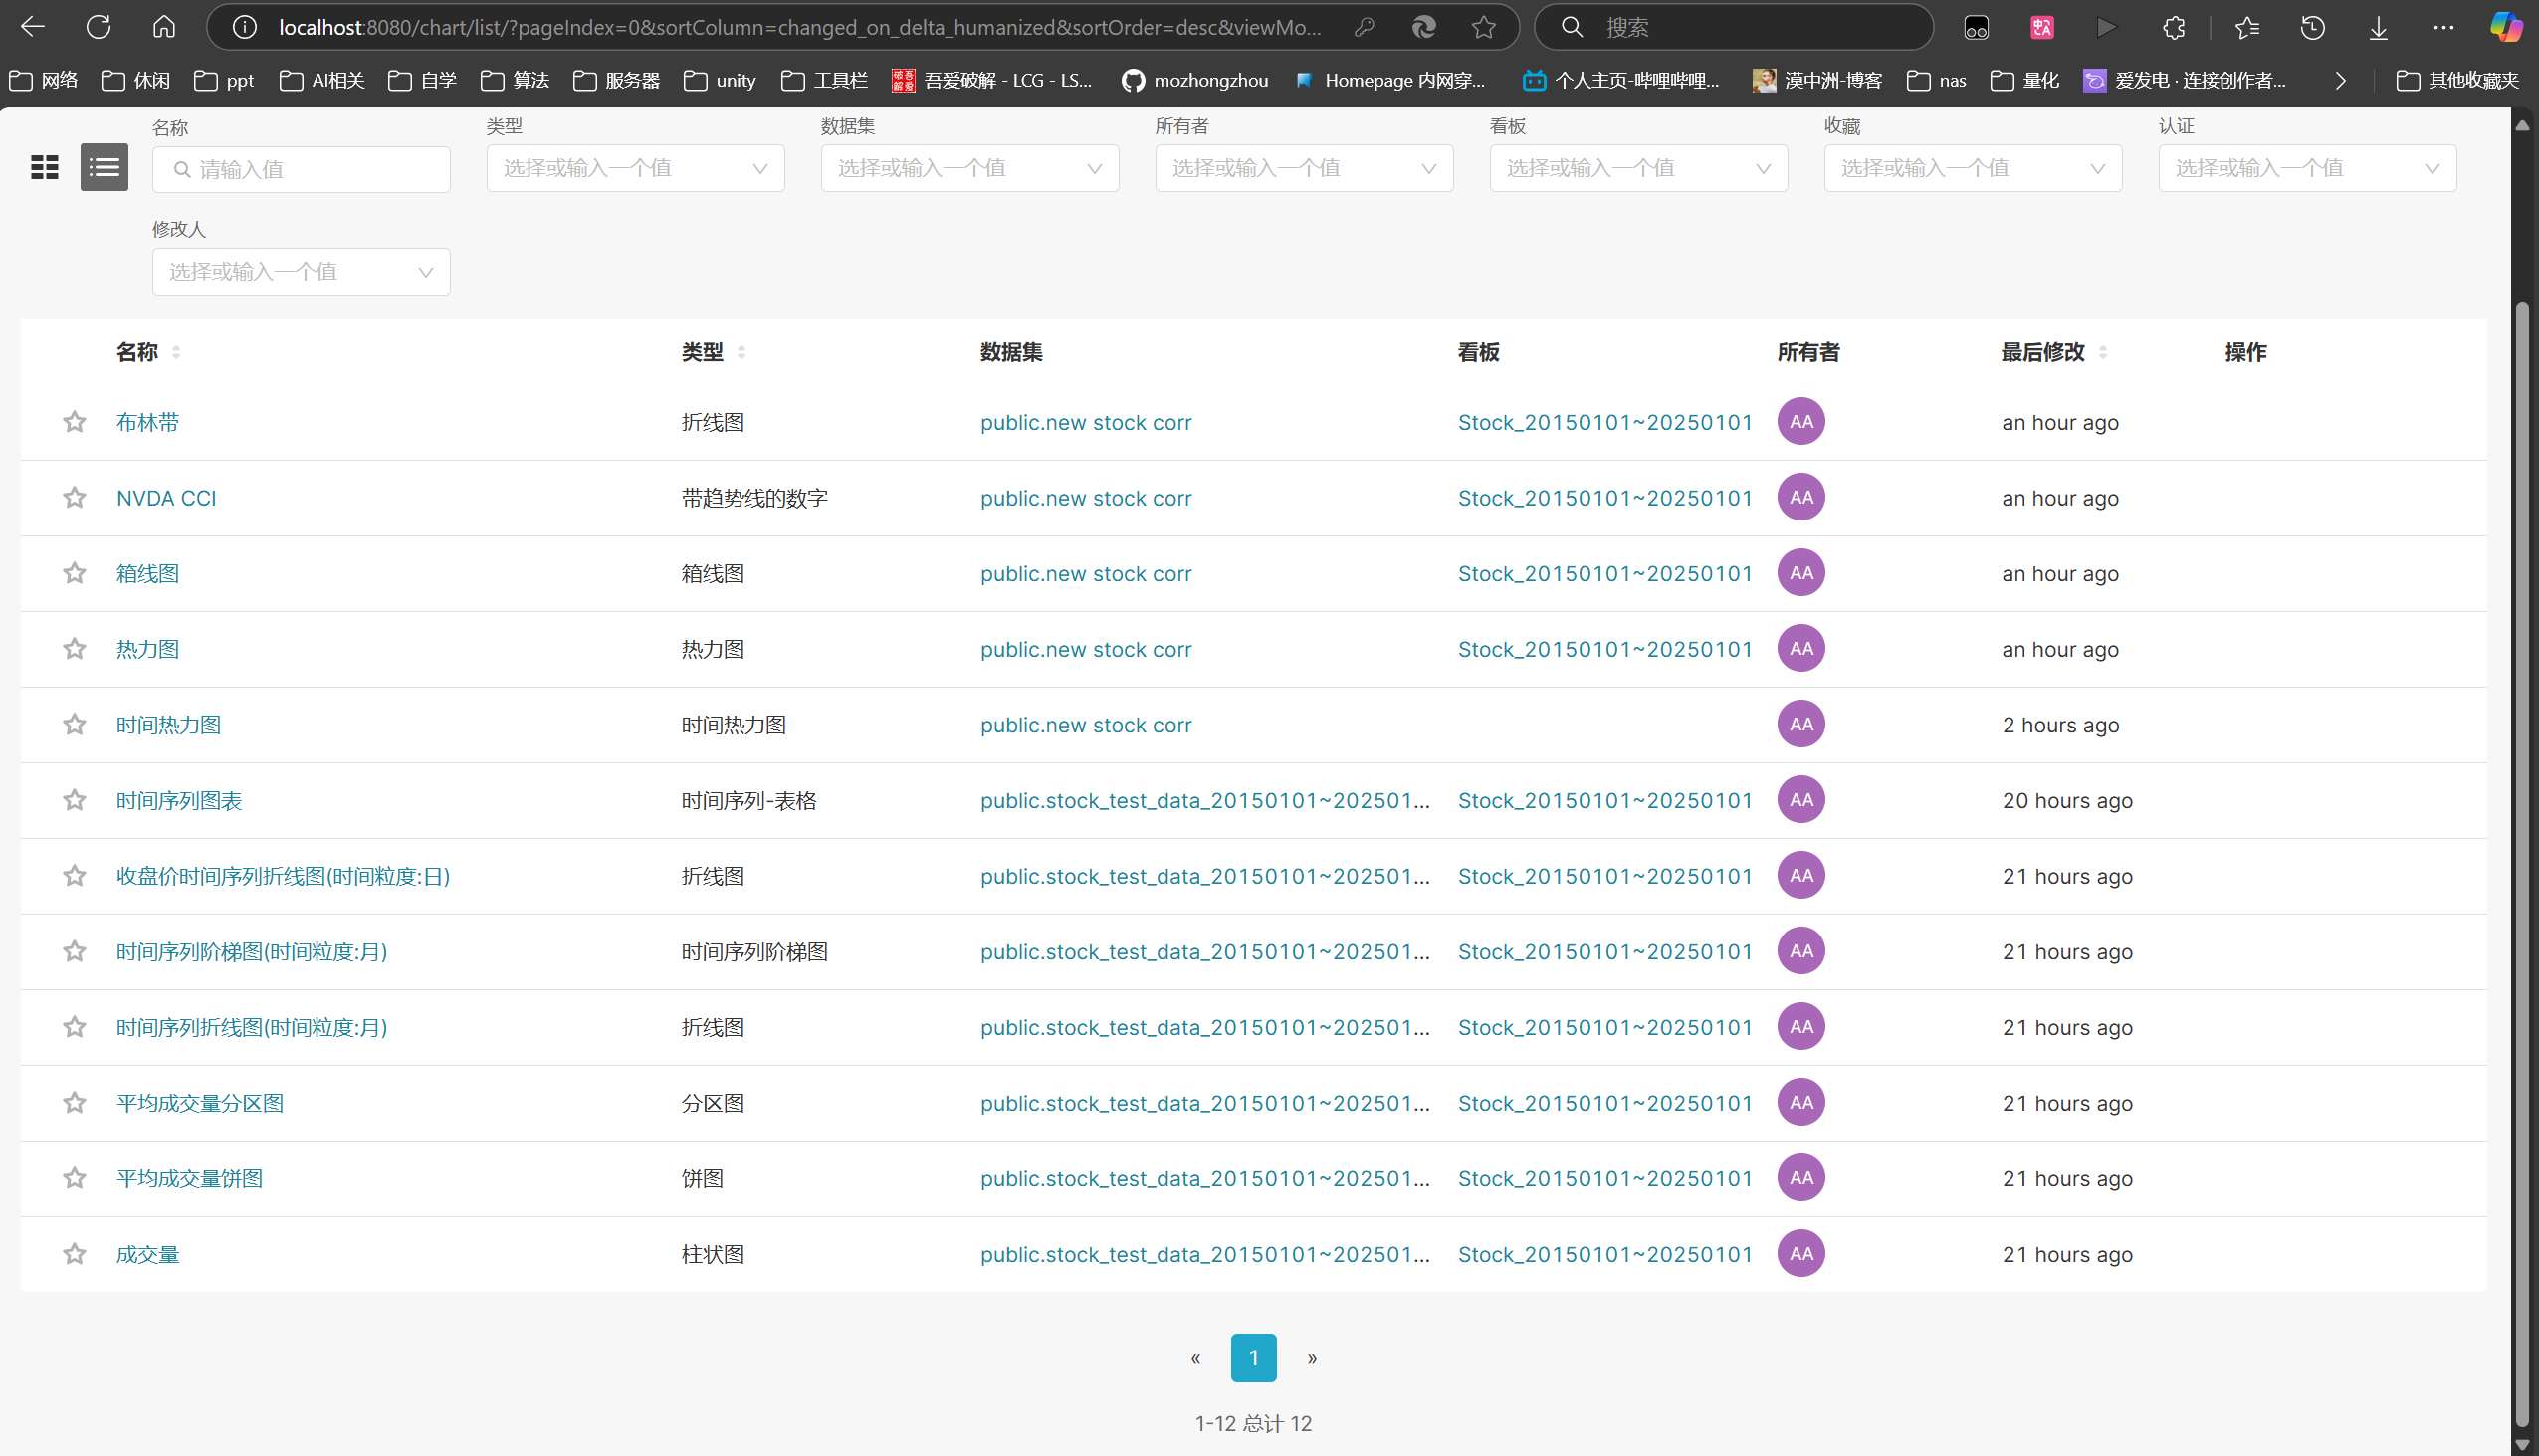Viewport: 2539px width, 1456px height.
Task: Favorite the 布林带 chart star
Action: (x=74, y=422)
